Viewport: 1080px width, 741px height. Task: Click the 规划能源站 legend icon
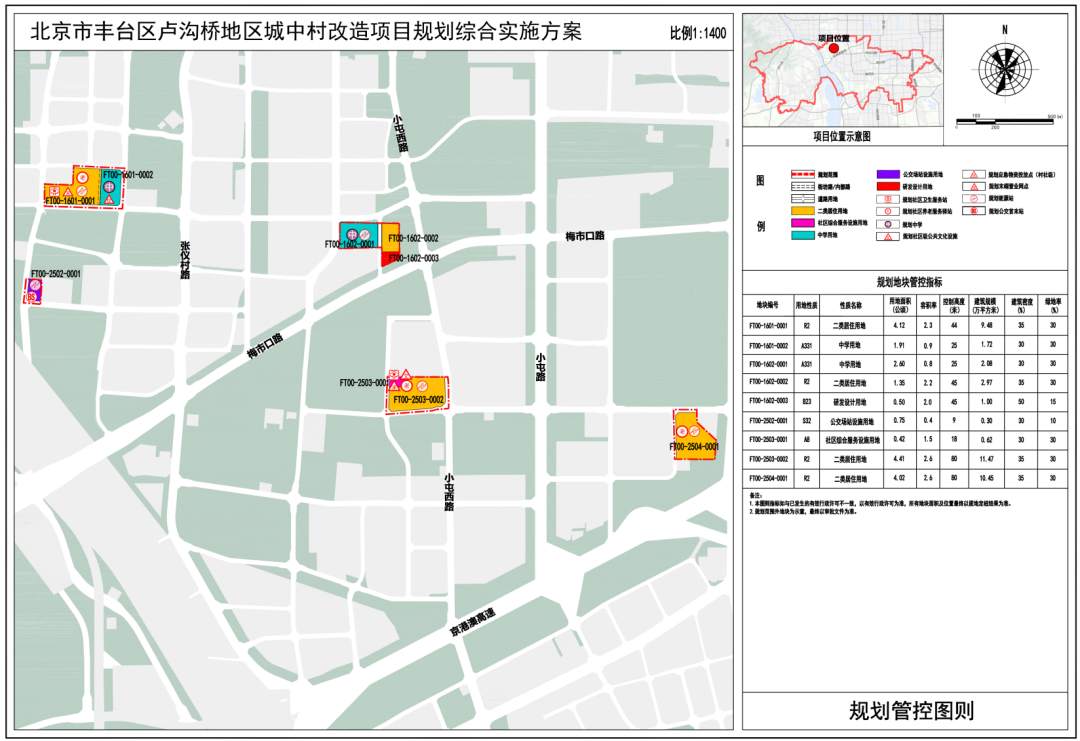pos(974,199)
